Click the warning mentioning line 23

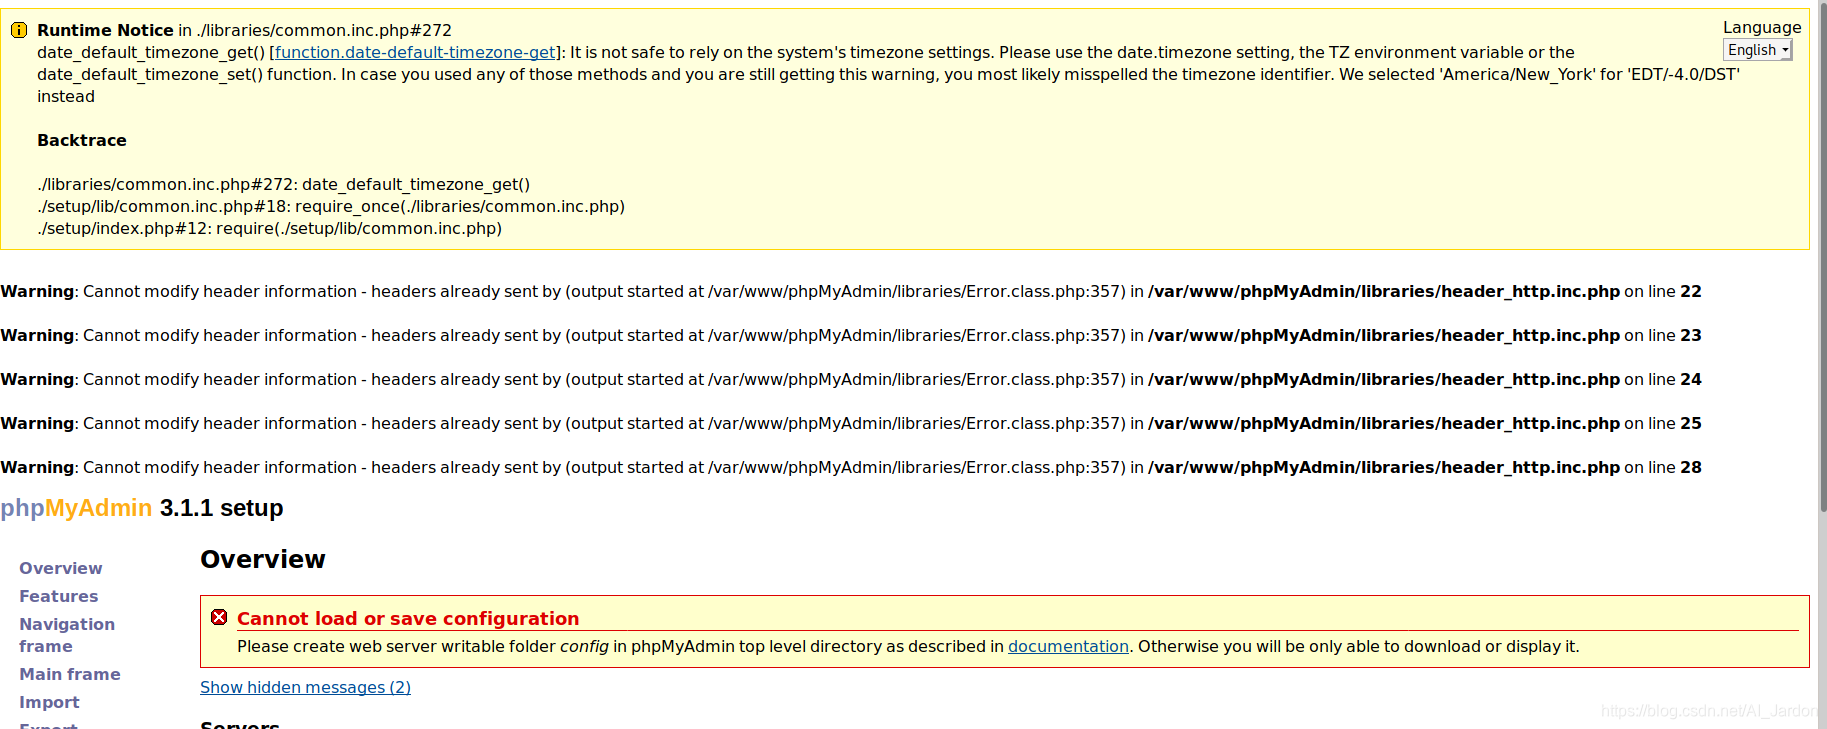coord(851,335)
